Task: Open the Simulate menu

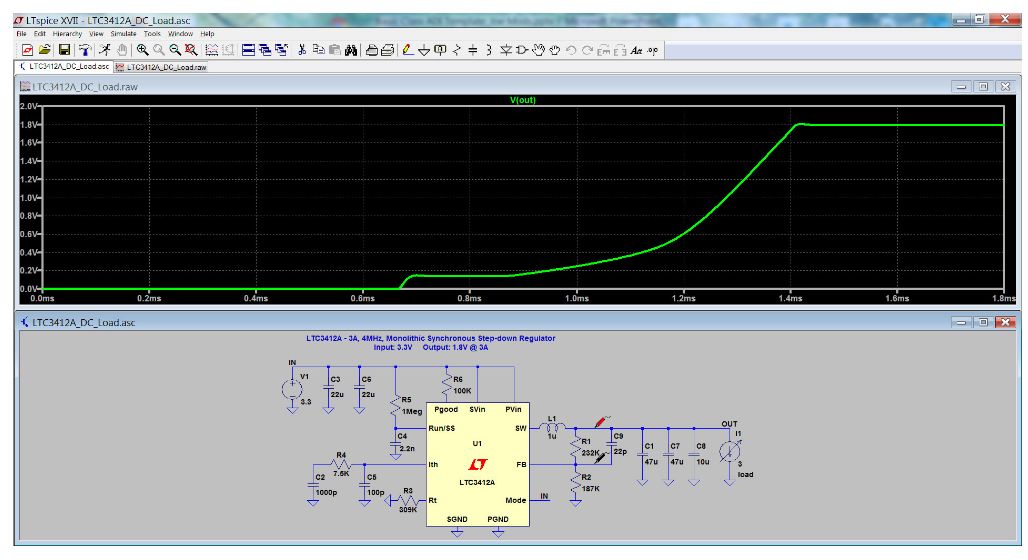Action: 123,33
